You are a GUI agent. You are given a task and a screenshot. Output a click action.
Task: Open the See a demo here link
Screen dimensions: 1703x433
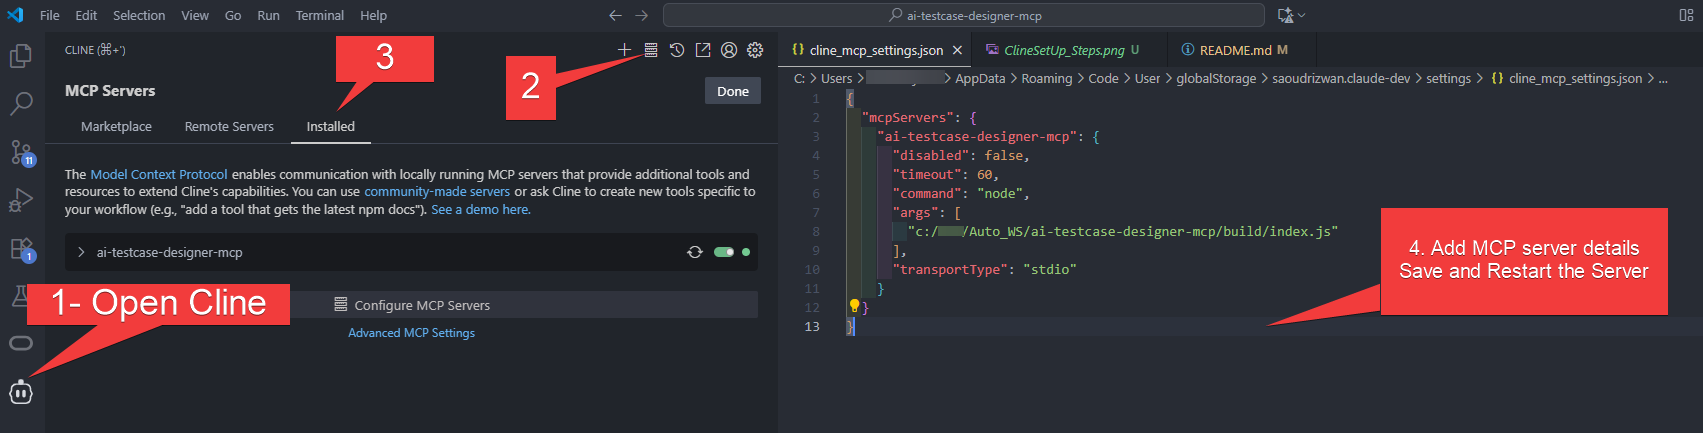tap(481, 209)
